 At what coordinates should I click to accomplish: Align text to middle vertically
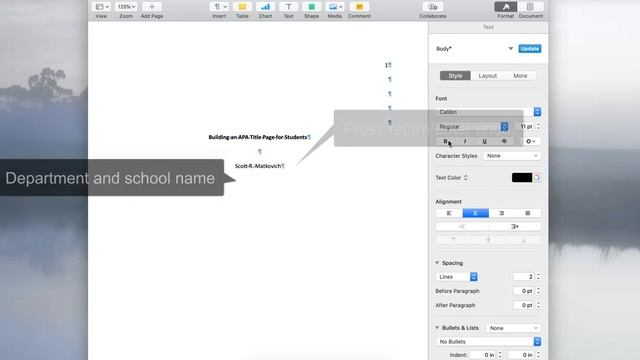point(488,240)
